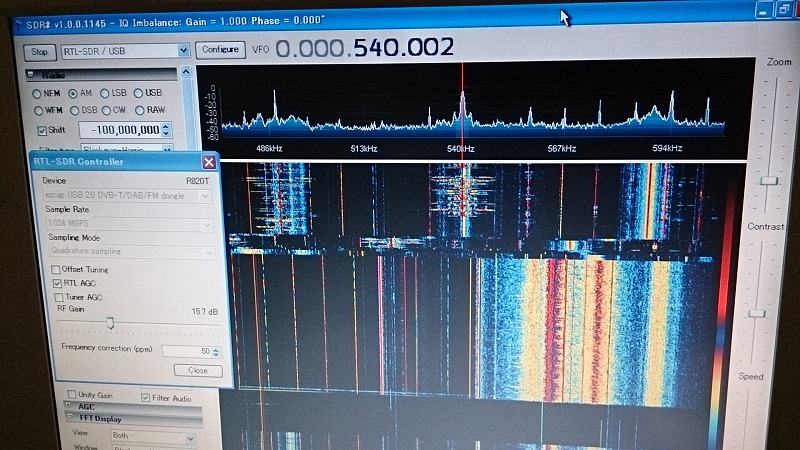Click the 486kHz label on spectrum

[269, 149]
